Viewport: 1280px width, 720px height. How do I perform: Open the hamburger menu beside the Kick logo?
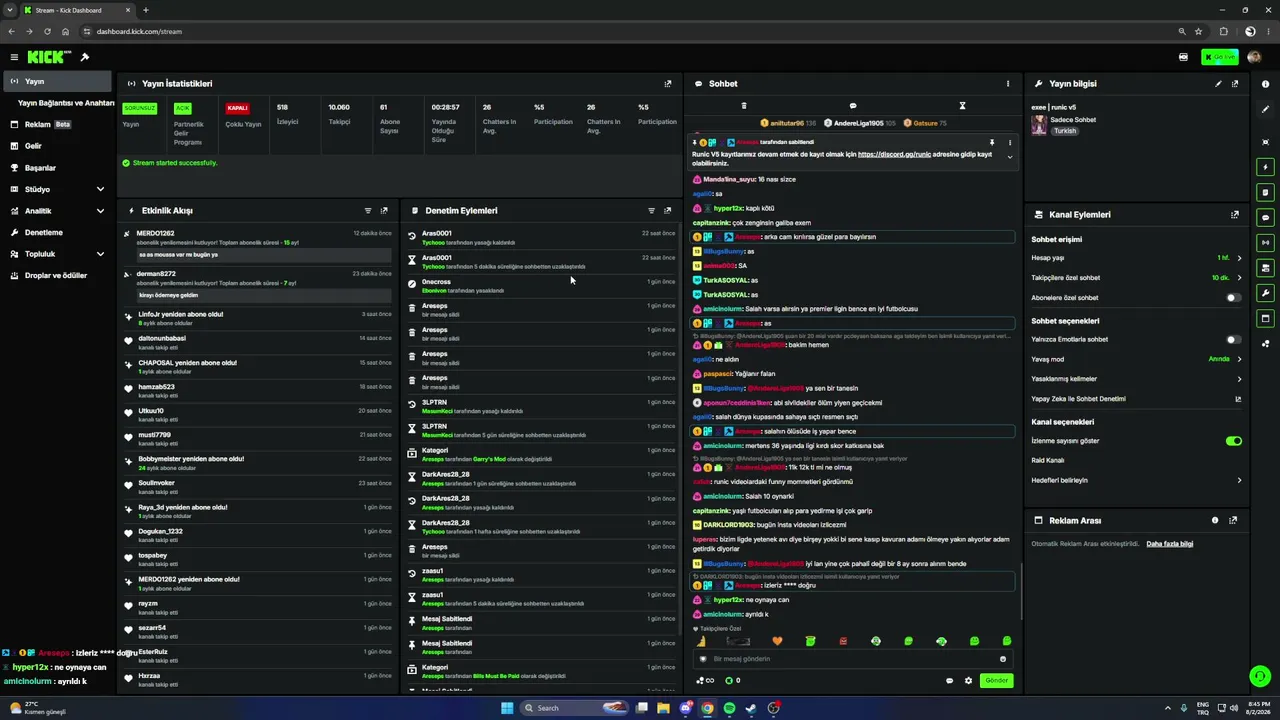pyautogui.click(x=14, y=57)
